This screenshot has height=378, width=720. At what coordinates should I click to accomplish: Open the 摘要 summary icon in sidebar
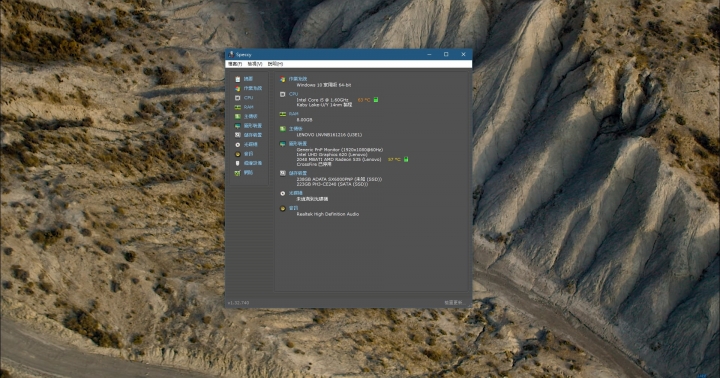click(x=237, y=79)
